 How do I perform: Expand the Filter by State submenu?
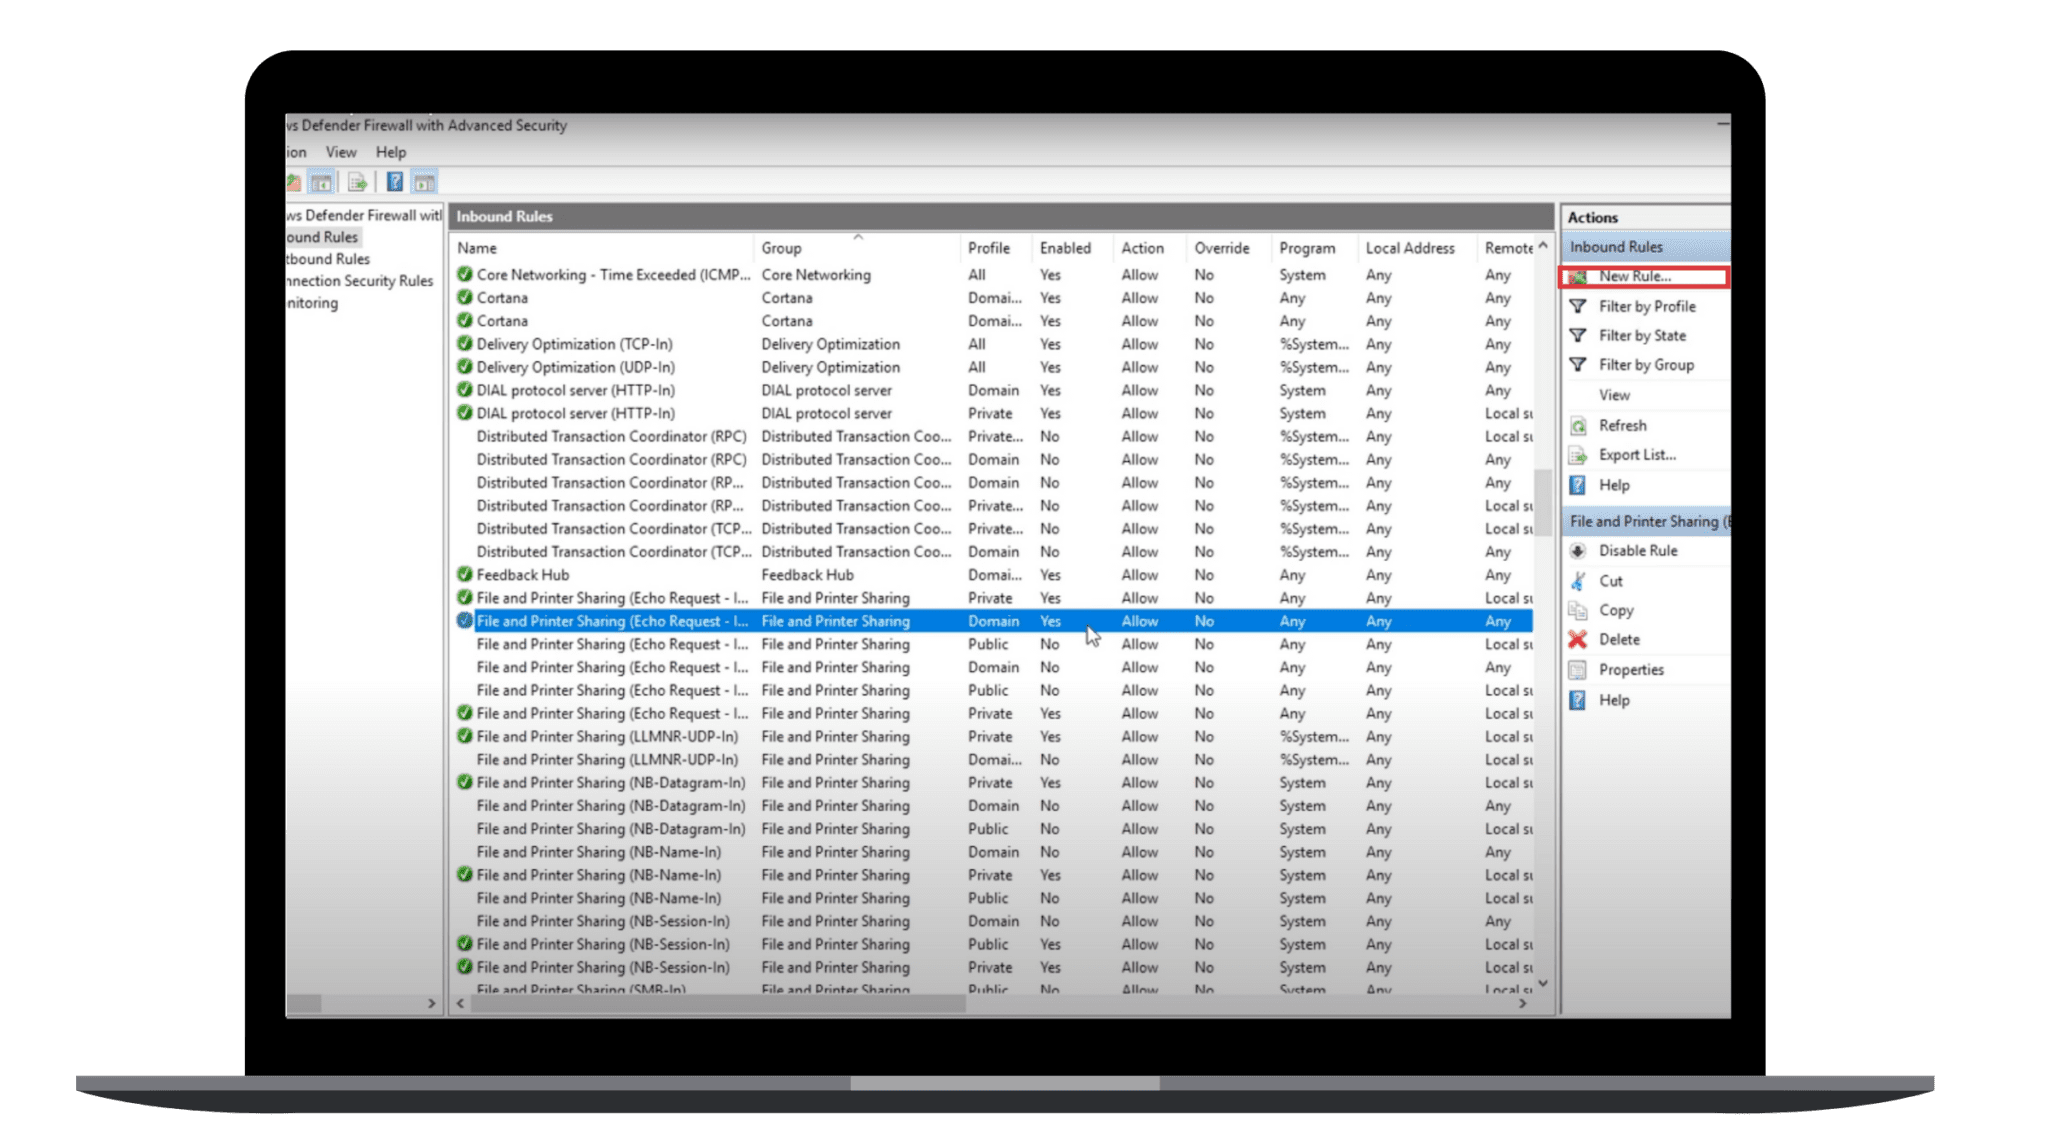click(x=1641, y=336)
